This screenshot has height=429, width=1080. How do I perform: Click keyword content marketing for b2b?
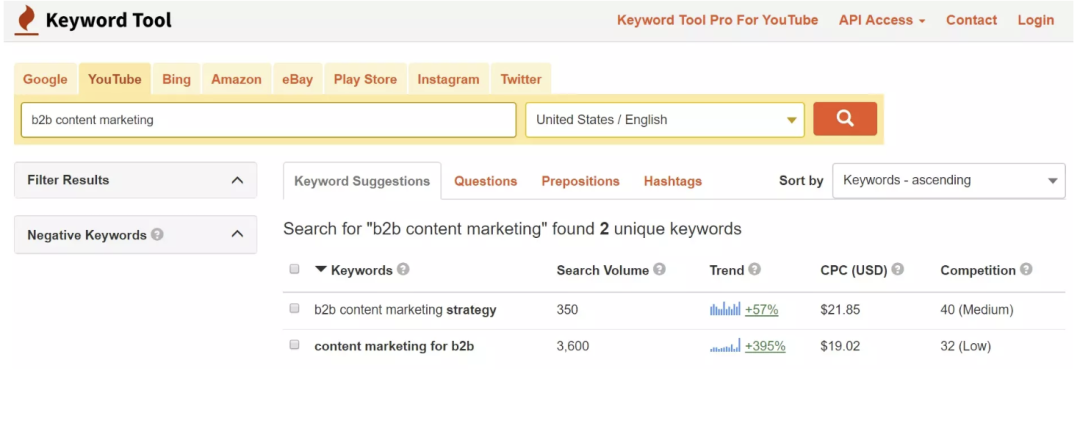pos(394,346)
